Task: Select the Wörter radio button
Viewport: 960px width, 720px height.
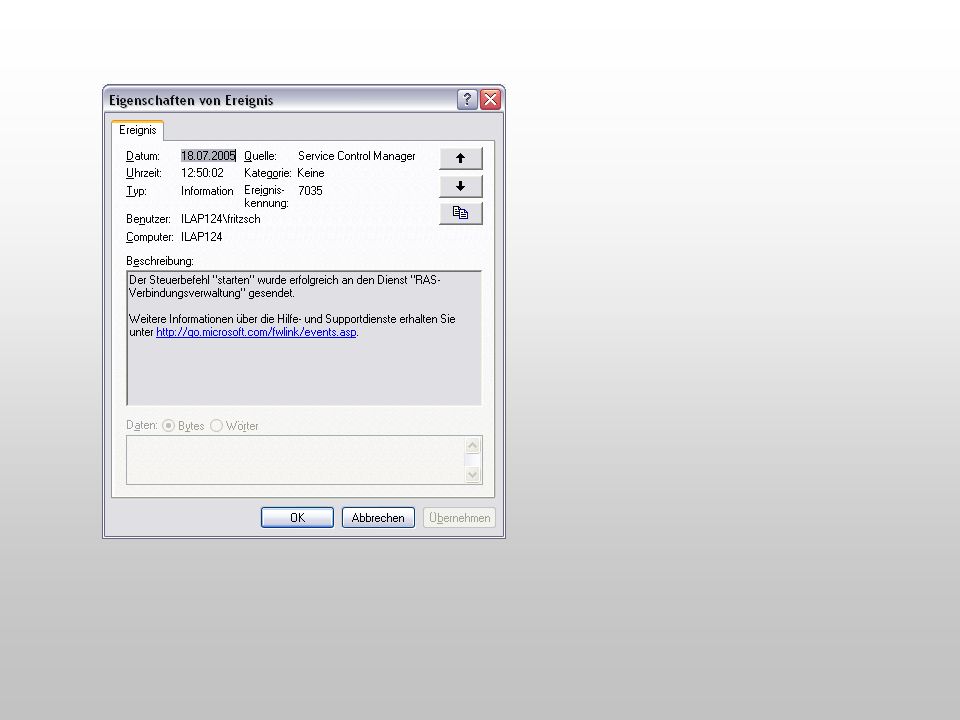Action: (216, 425)
